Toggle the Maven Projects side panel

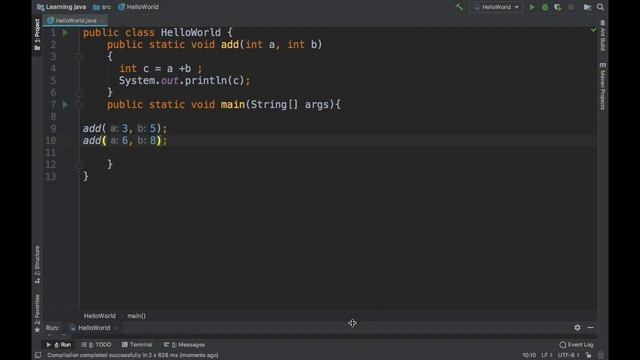pos(603,86)
